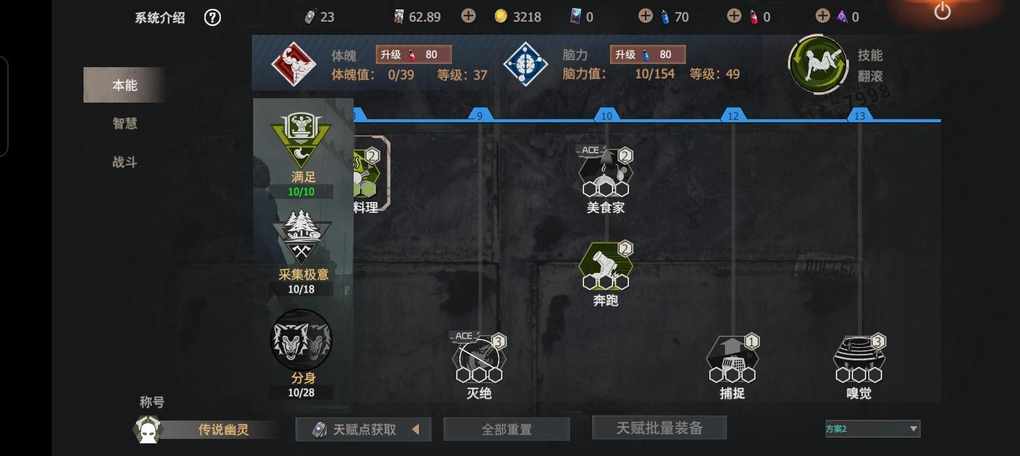Click the 美食家 talent node icon
1020x456 pixels.
click(x=606, y=172)
